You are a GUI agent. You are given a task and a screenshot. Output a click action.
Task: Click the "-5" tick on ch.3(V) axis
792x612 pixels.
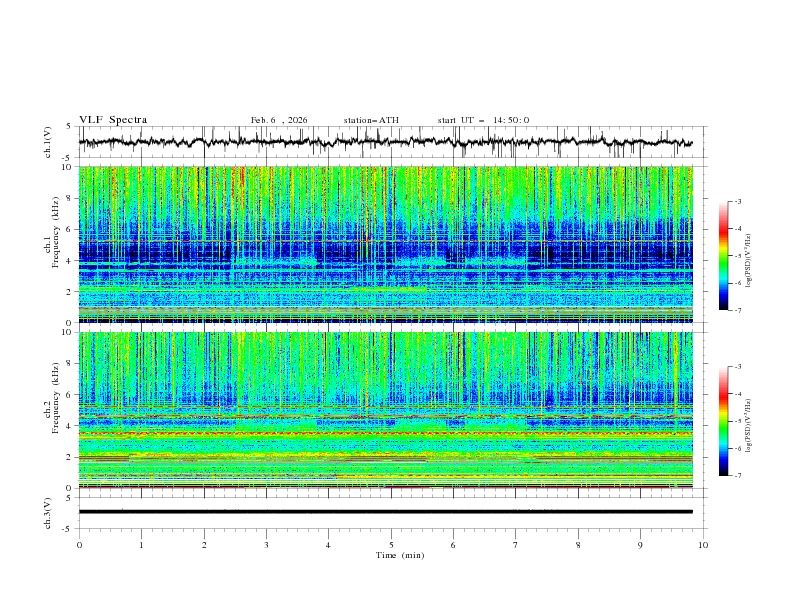click(x=68, y=529)
